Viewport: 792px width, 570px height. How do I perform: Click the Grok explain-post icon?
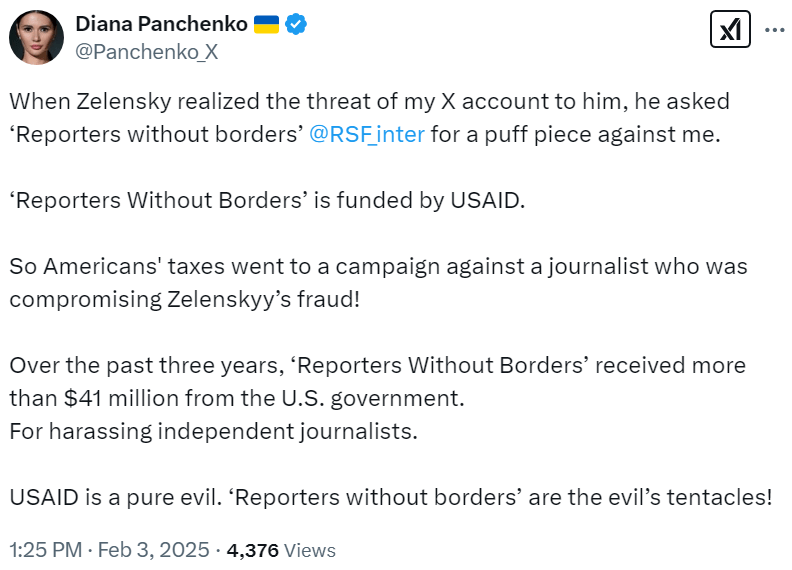[730, 31]
